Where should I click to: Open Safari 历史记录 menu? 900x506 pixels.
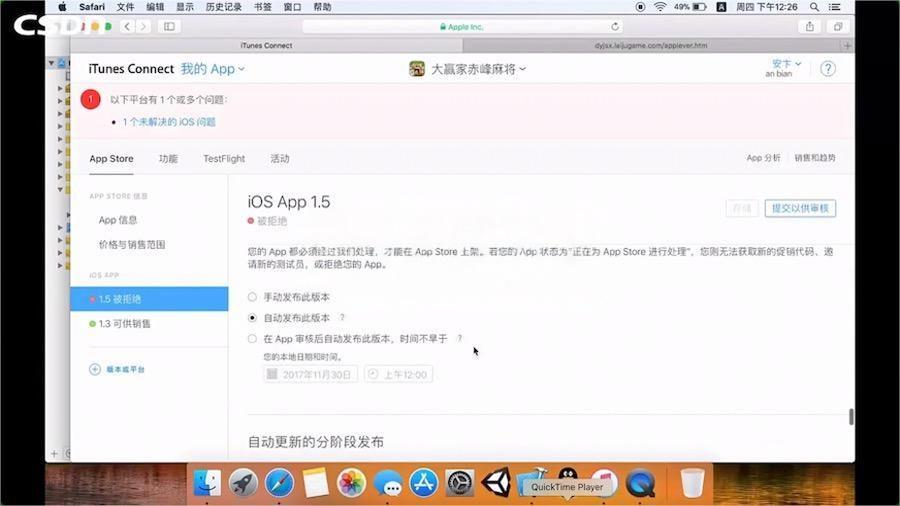pyautogui.click(x=223, y=7)
